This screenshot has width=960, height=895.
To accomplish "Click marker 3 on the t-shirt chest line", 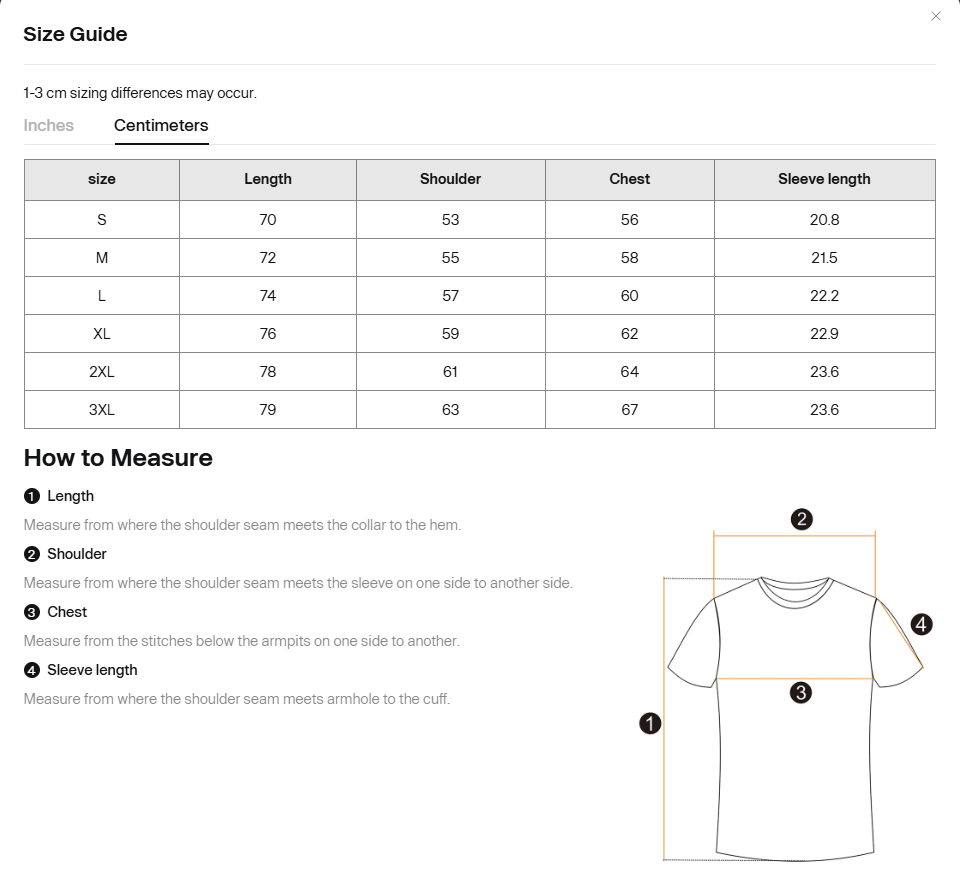I will point(800,693).
